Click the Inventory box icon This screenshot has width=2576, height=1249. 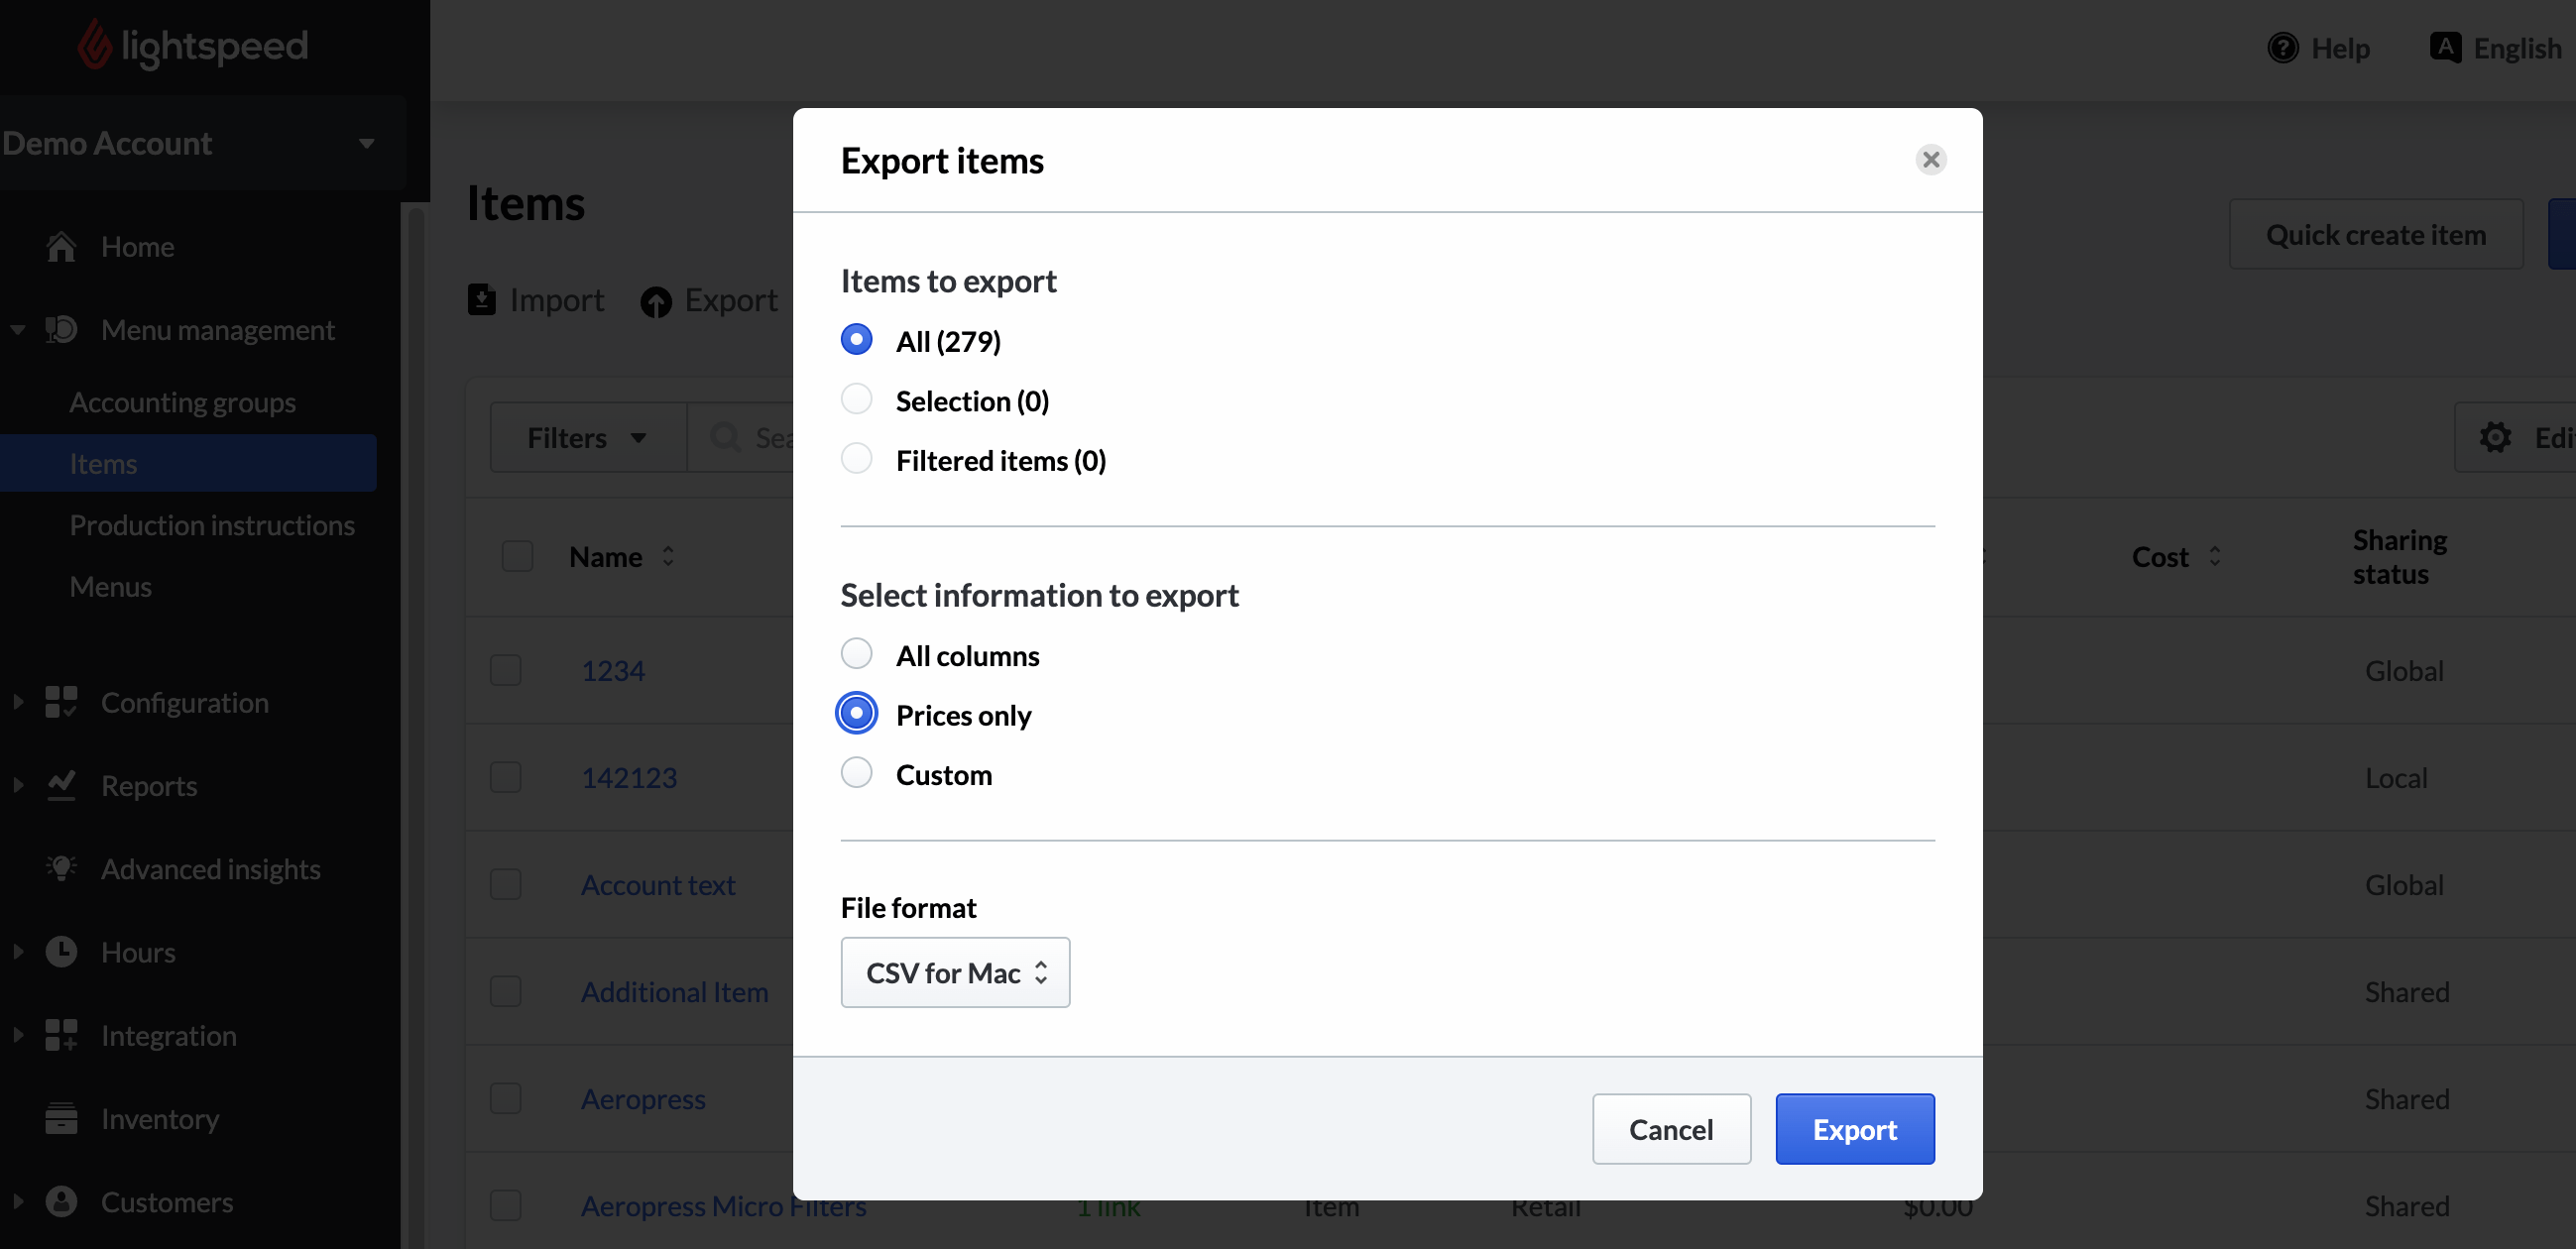click(61, 1119)
